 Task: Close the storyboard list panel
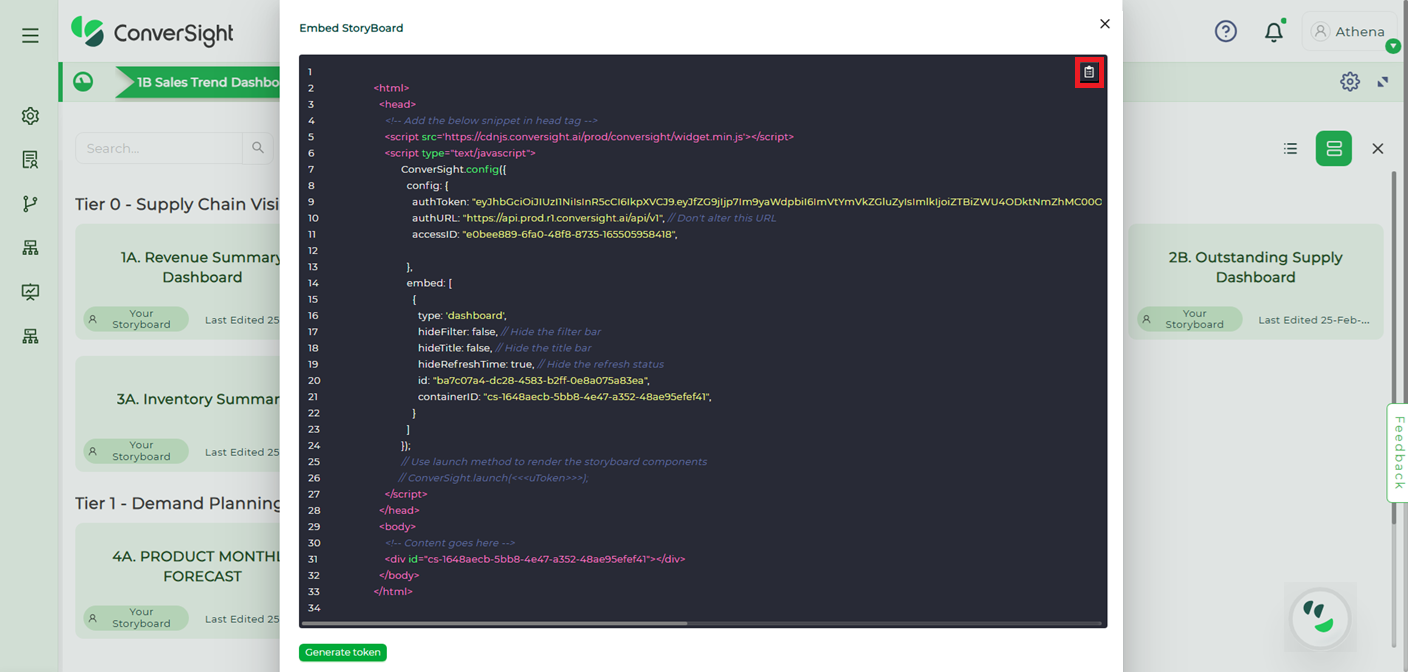(x=1378, y=148)
